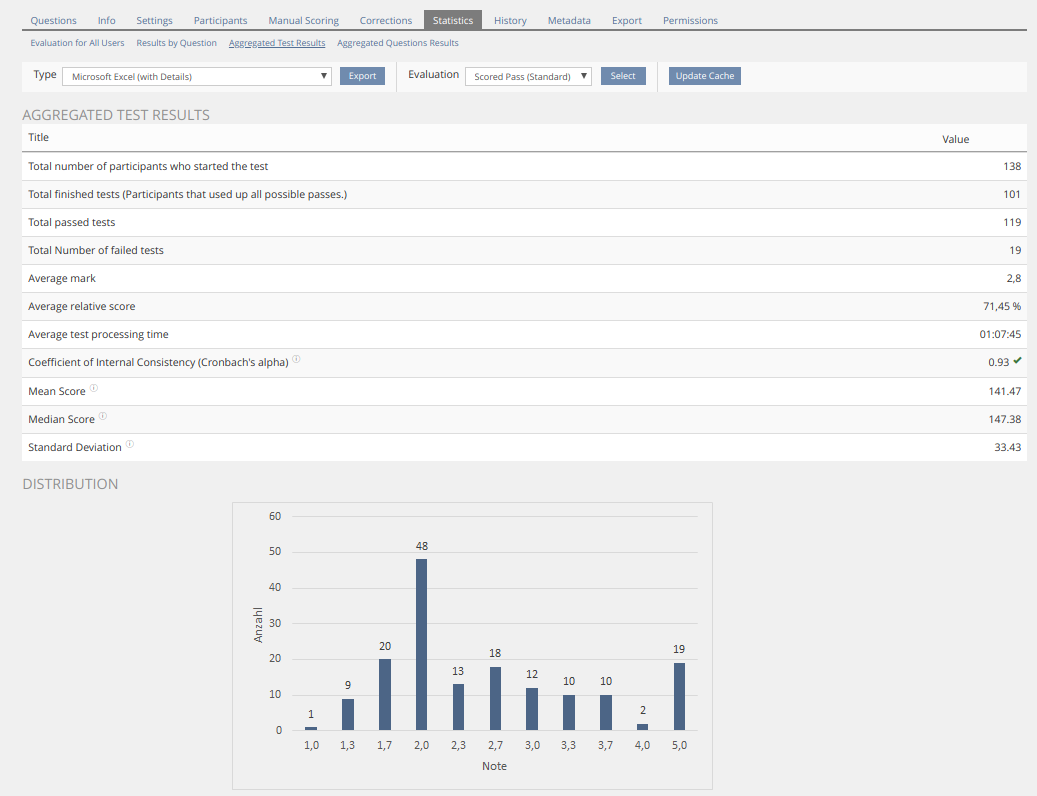Screen dimensions: 1037x796
Task: Expand the Evaluation Scored Pass dropdown
Action: click(x=528, y=76)
